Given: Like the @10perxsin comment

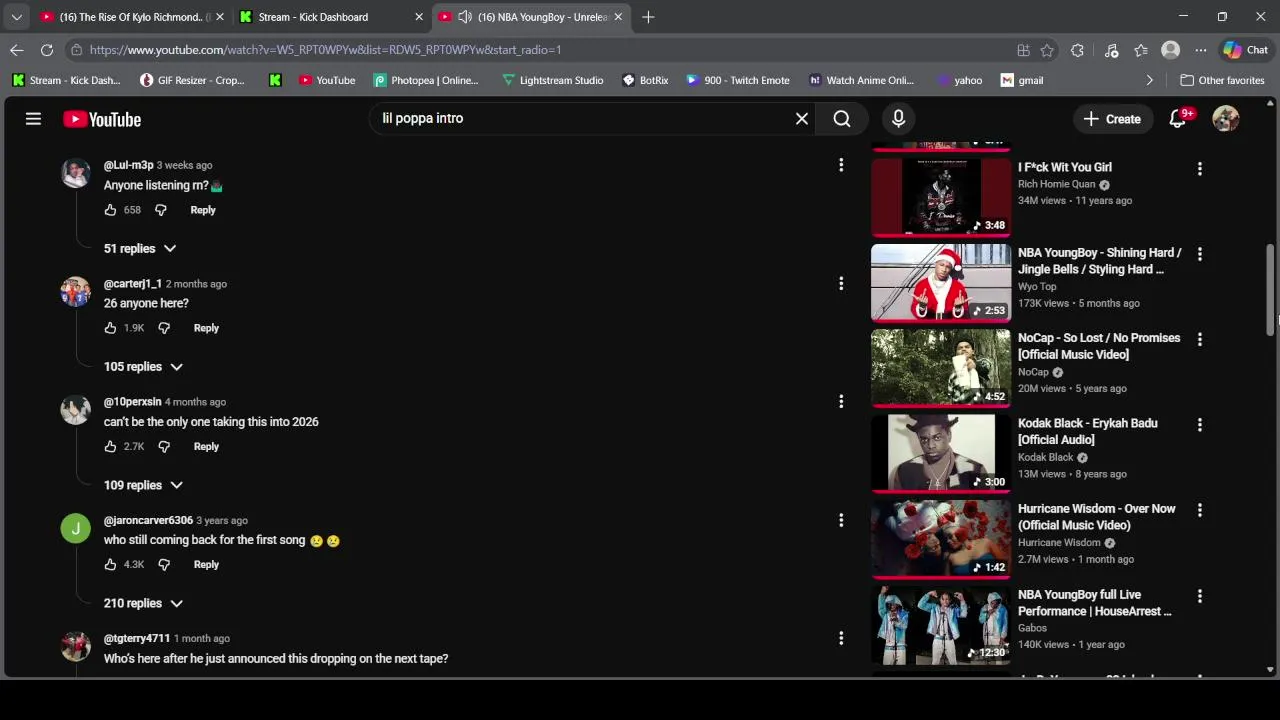Looking at the screenshot, I should pos(110,446).
